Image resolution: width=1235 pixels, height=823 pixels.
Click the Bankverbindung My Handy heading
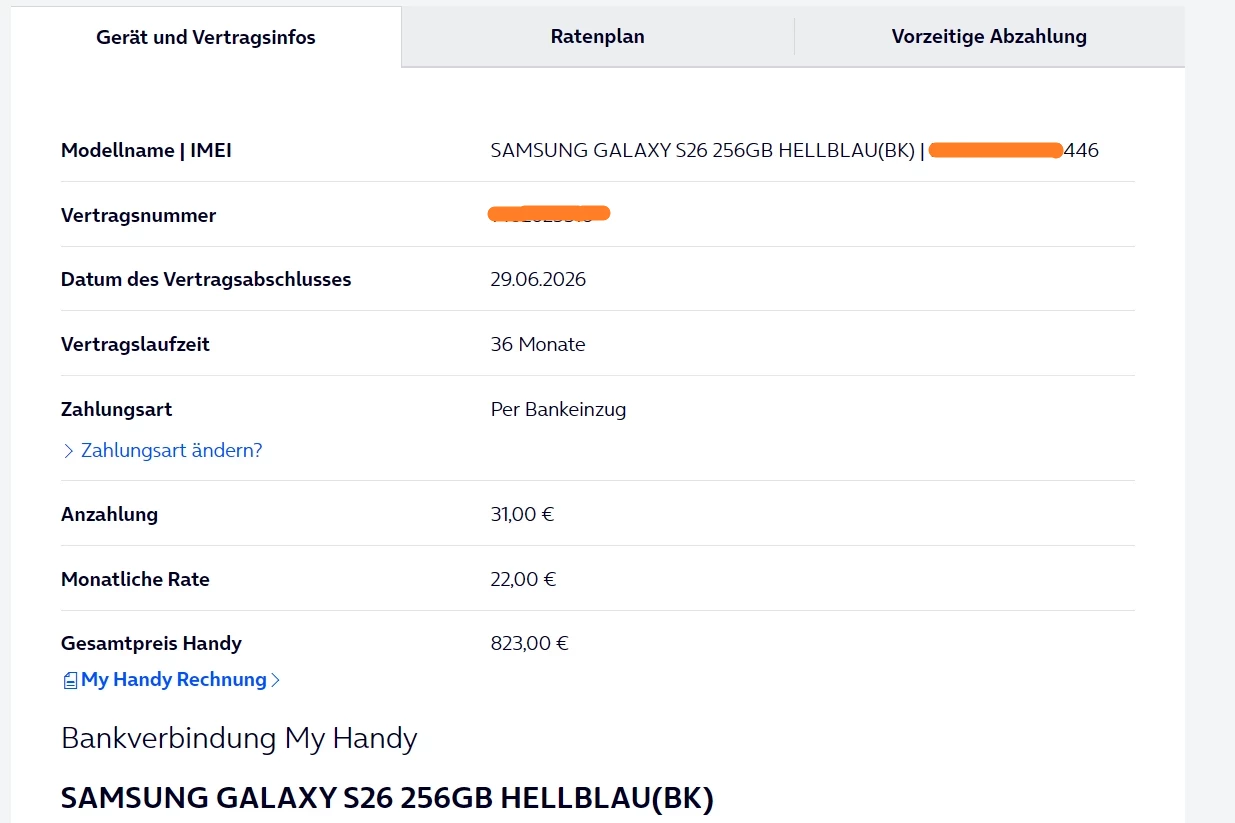tap(239, 739)
